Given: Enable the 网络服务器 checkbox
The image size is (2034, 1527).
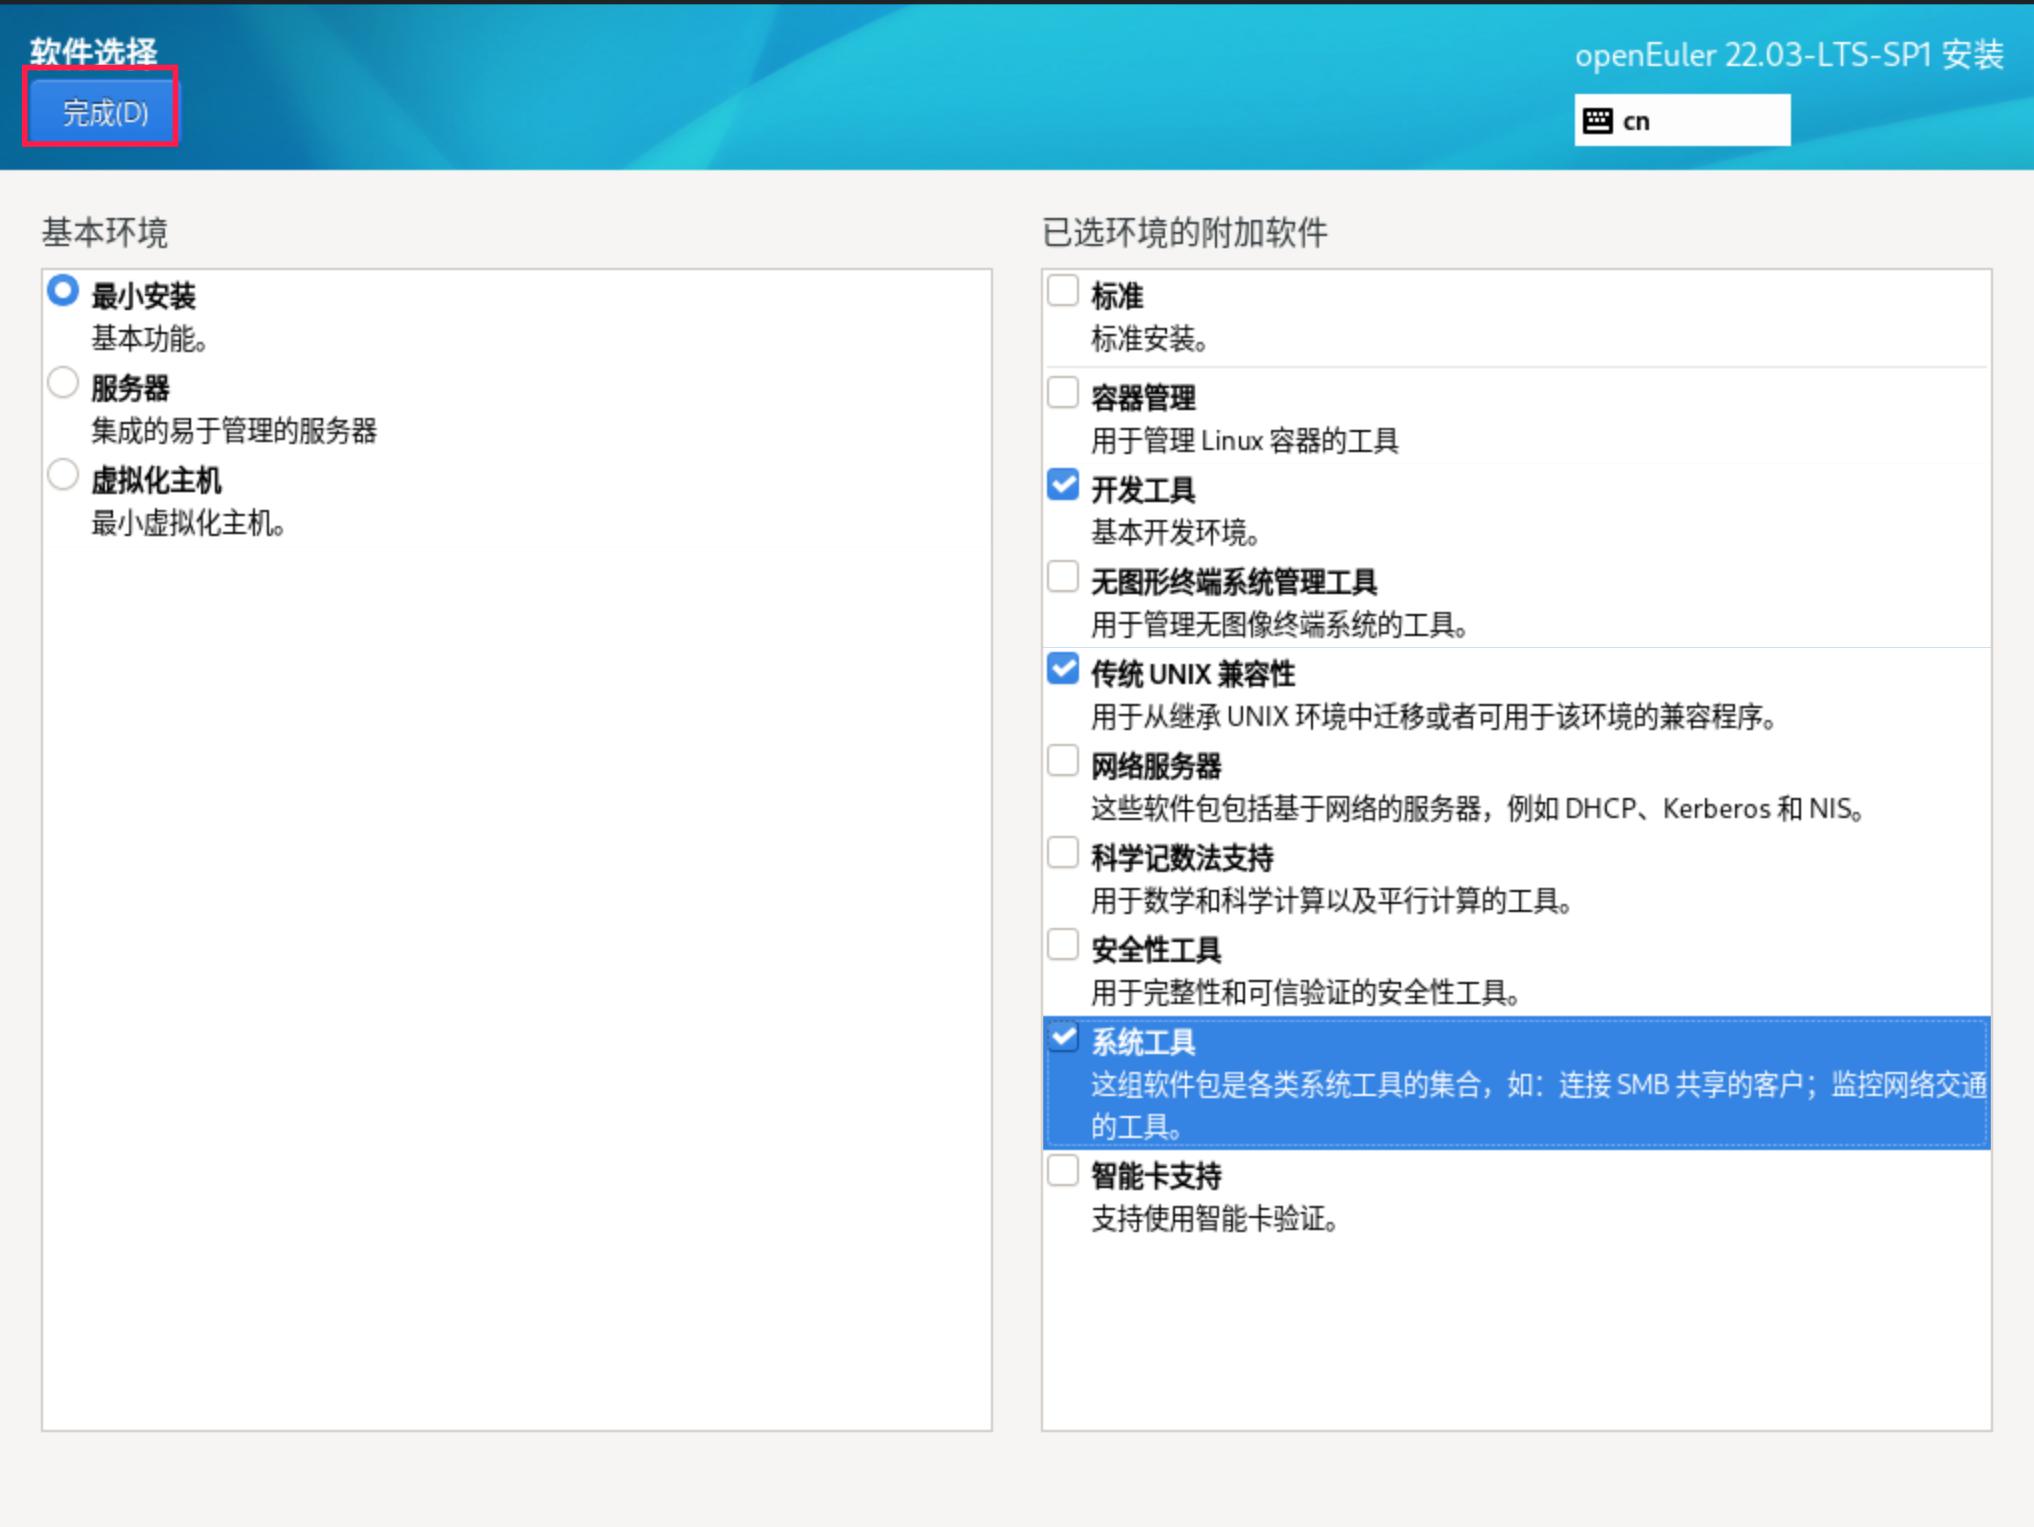Looking at the screenshot, I should [1063, 761].
